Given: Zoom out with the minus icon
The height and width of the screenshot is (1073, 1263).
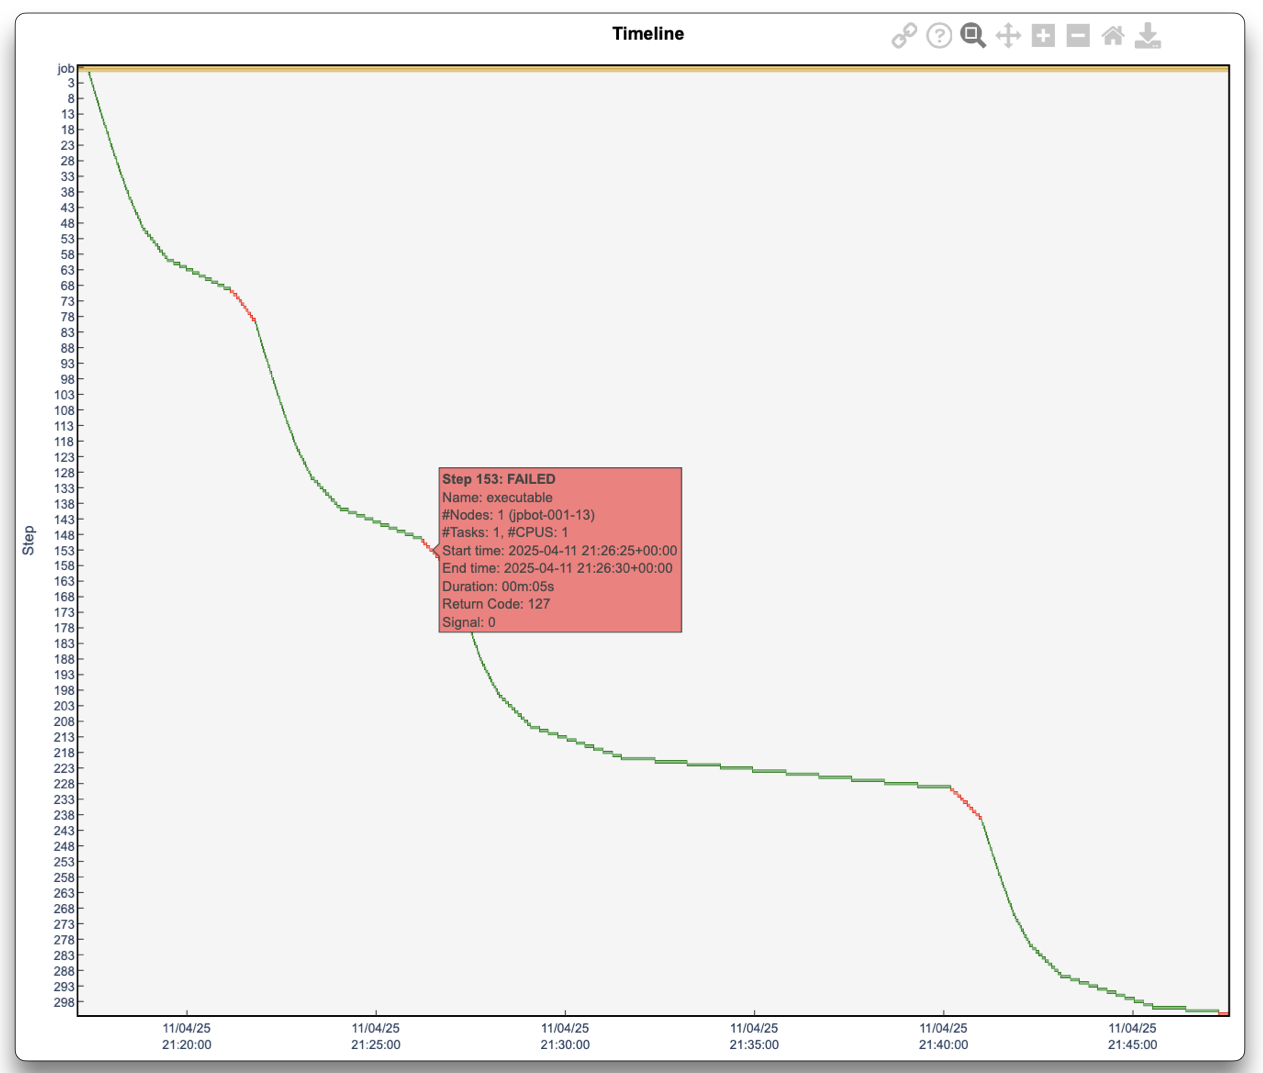Looking at the screenshot, I should pos(1078,36).
